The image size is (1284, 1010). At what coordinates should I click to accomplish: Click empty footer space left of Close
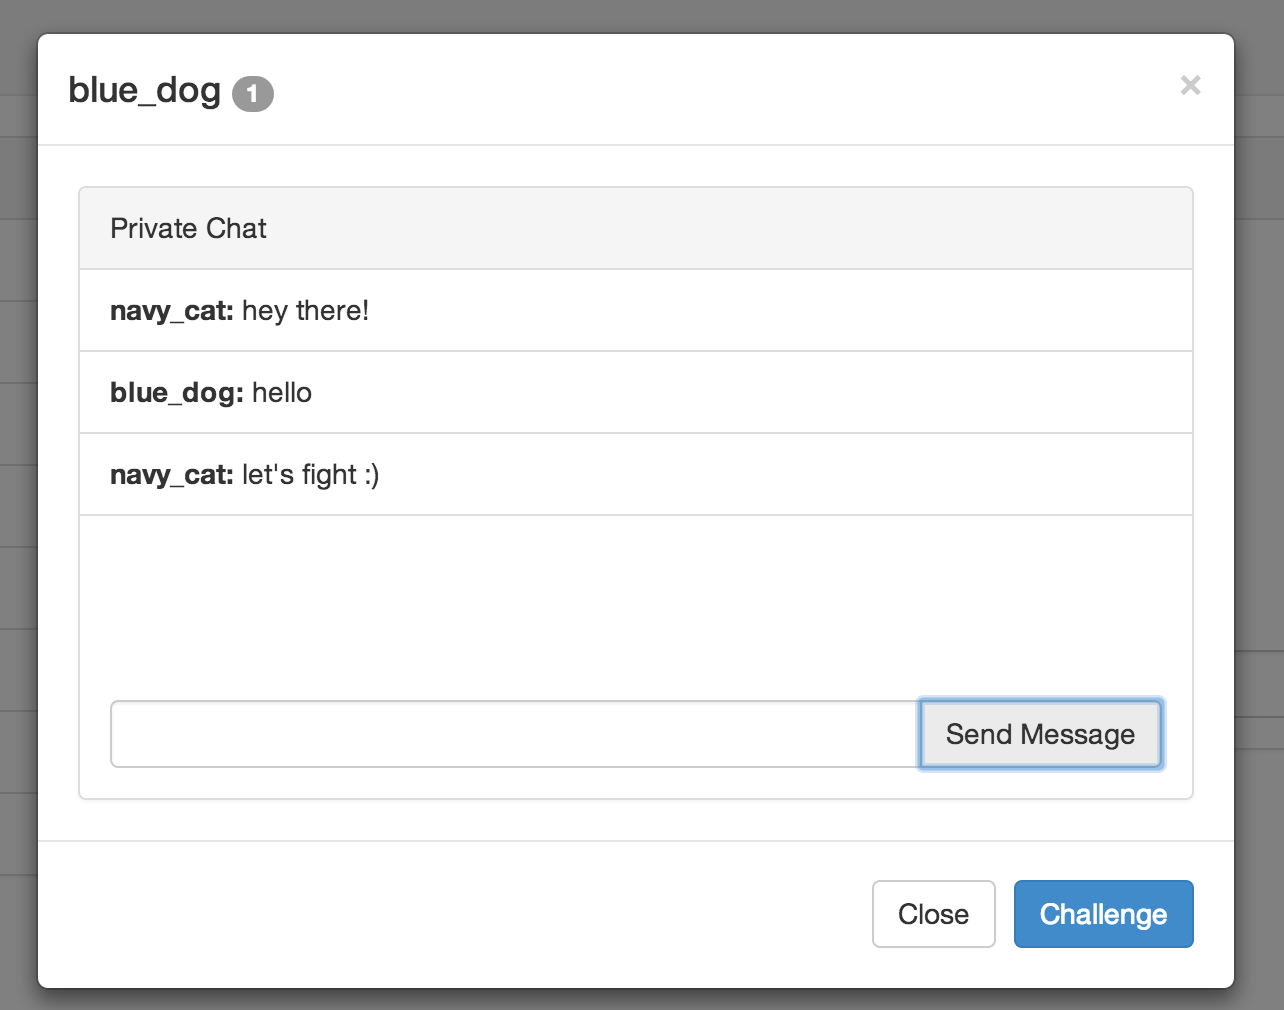click(x=450, y=914)
